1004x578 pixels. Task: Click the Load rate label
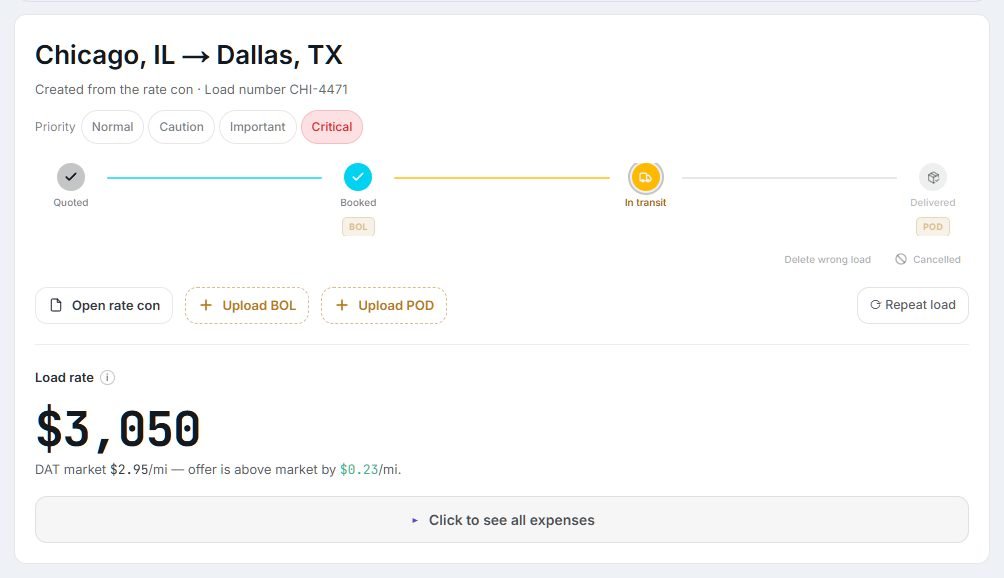point(64,378)
